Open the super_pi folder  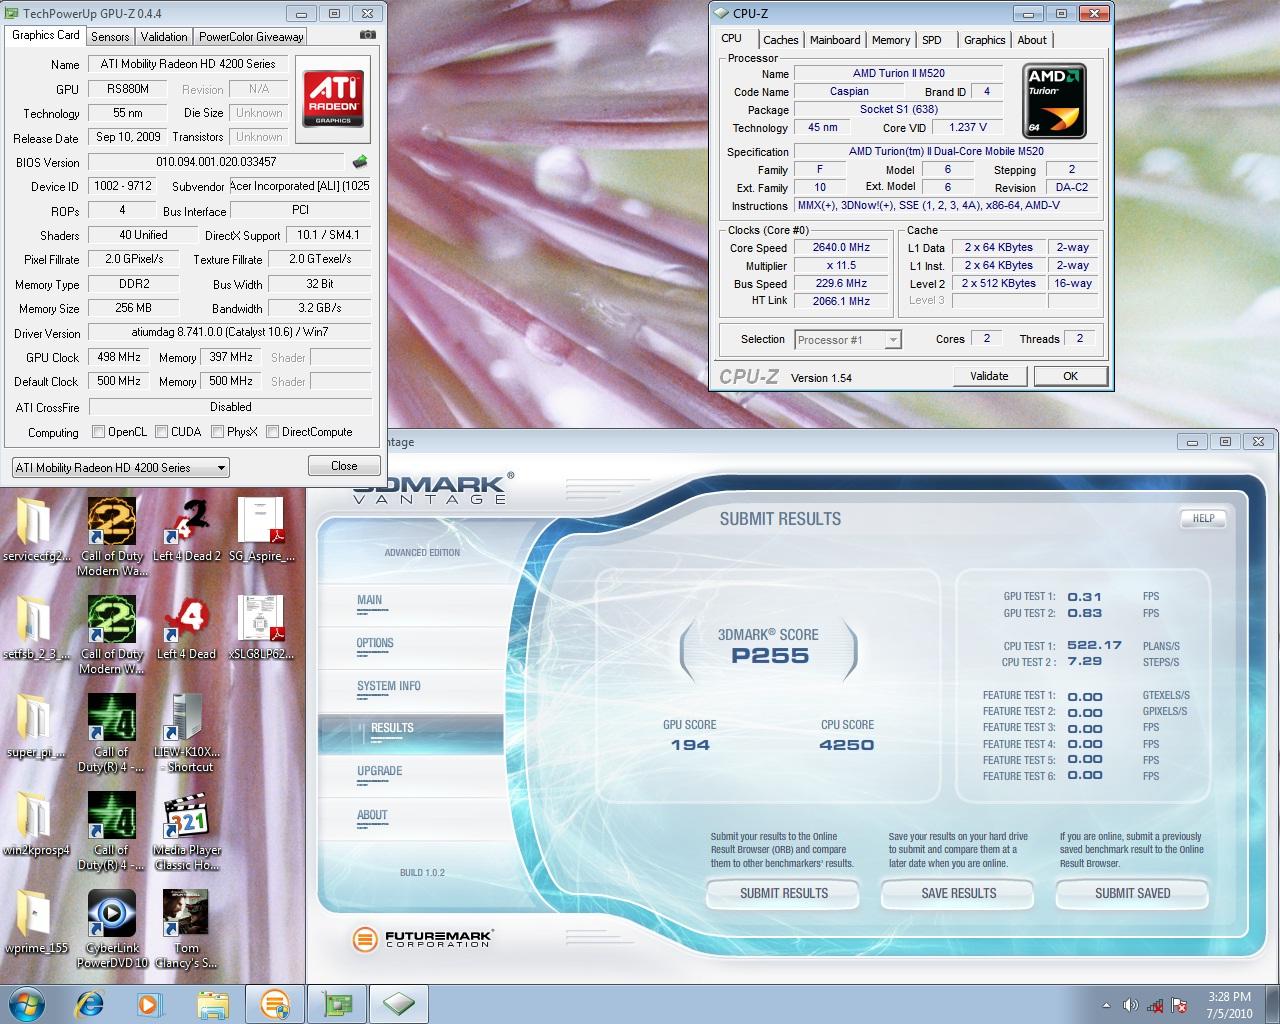point(36,726)
